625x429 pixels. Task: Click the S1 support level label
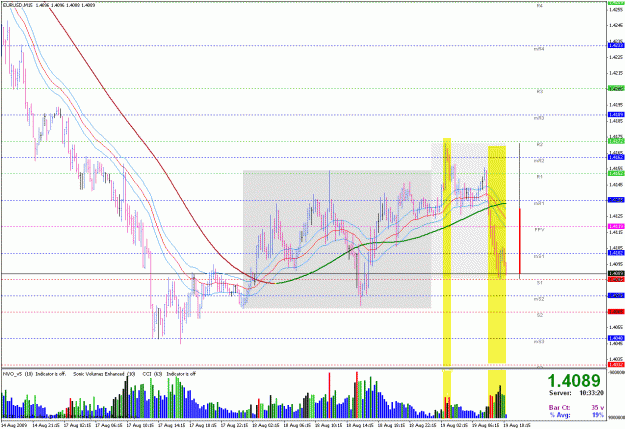pyautogui.click(x=539, y=283)
